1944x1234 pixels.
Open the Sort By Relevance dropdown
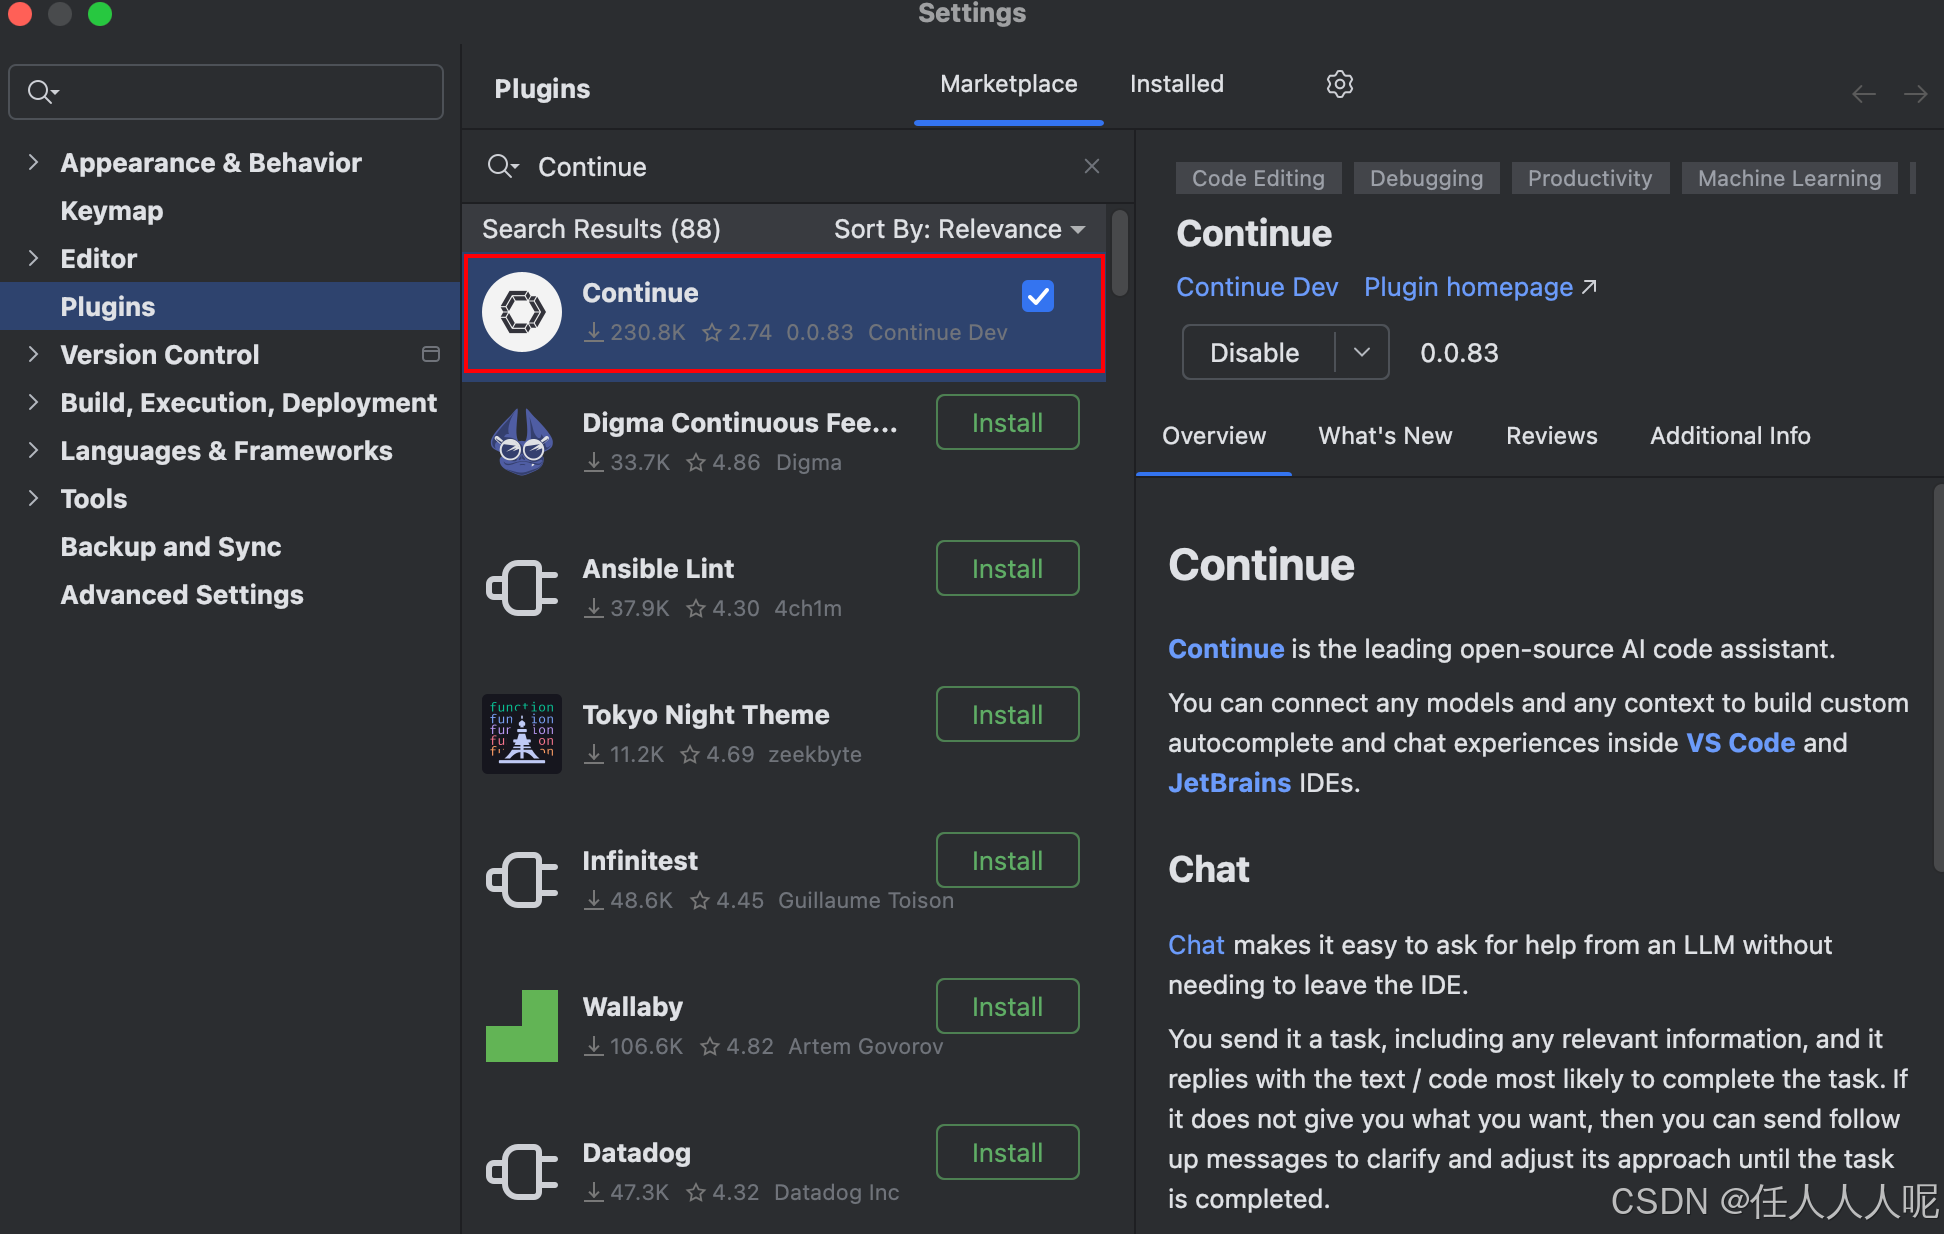[x=959, y=229]
